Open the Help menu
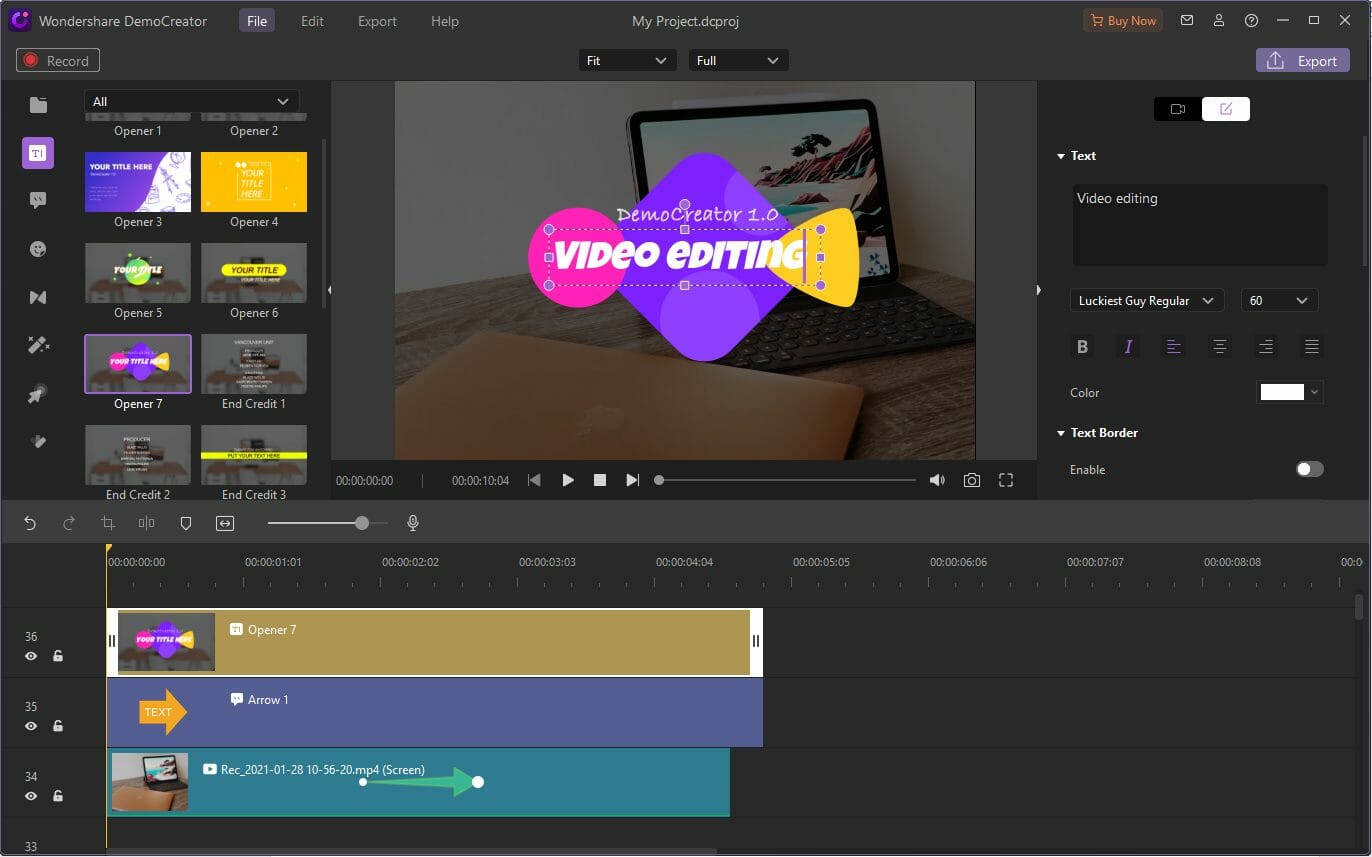Screen dimensions: 1372x857 coord(445,21)
